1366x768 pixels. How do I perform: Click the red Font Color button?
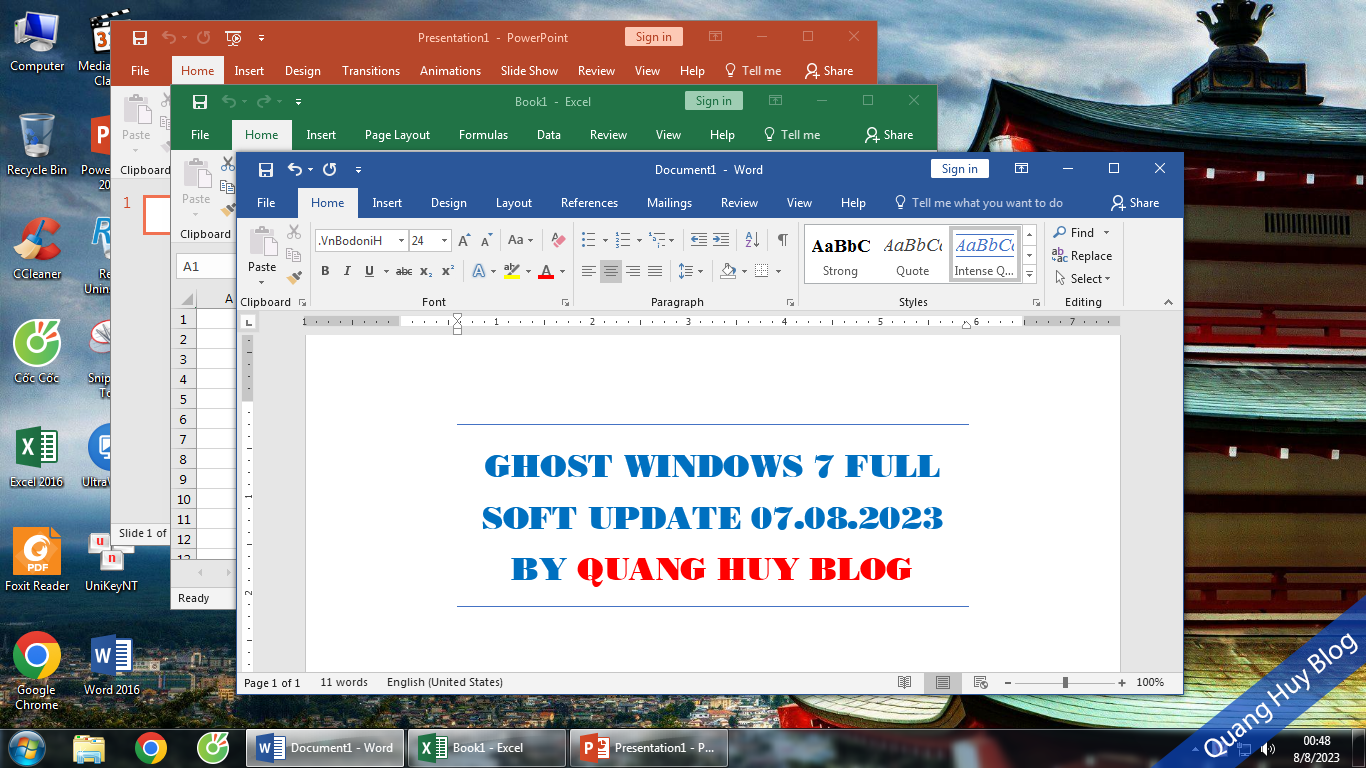click(x=546, y=271)
